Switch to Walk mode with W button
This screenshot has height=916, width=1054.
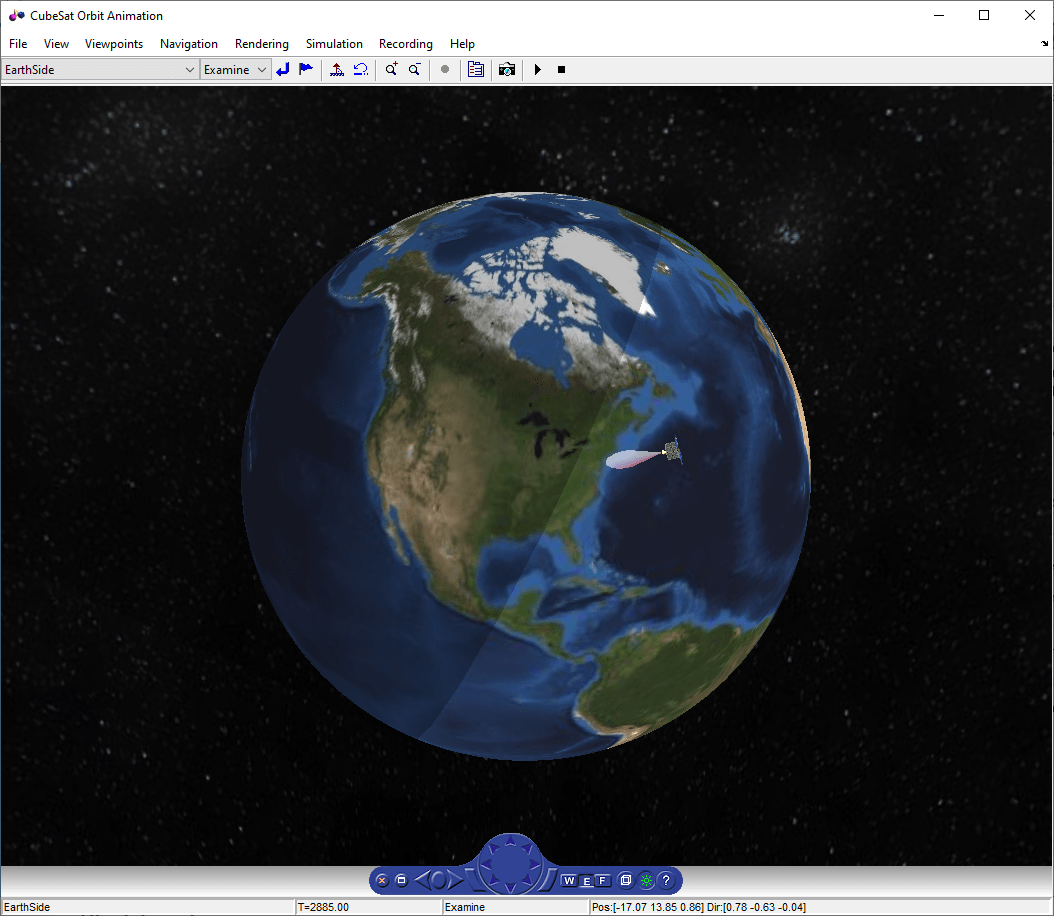[x=569, y=880]
